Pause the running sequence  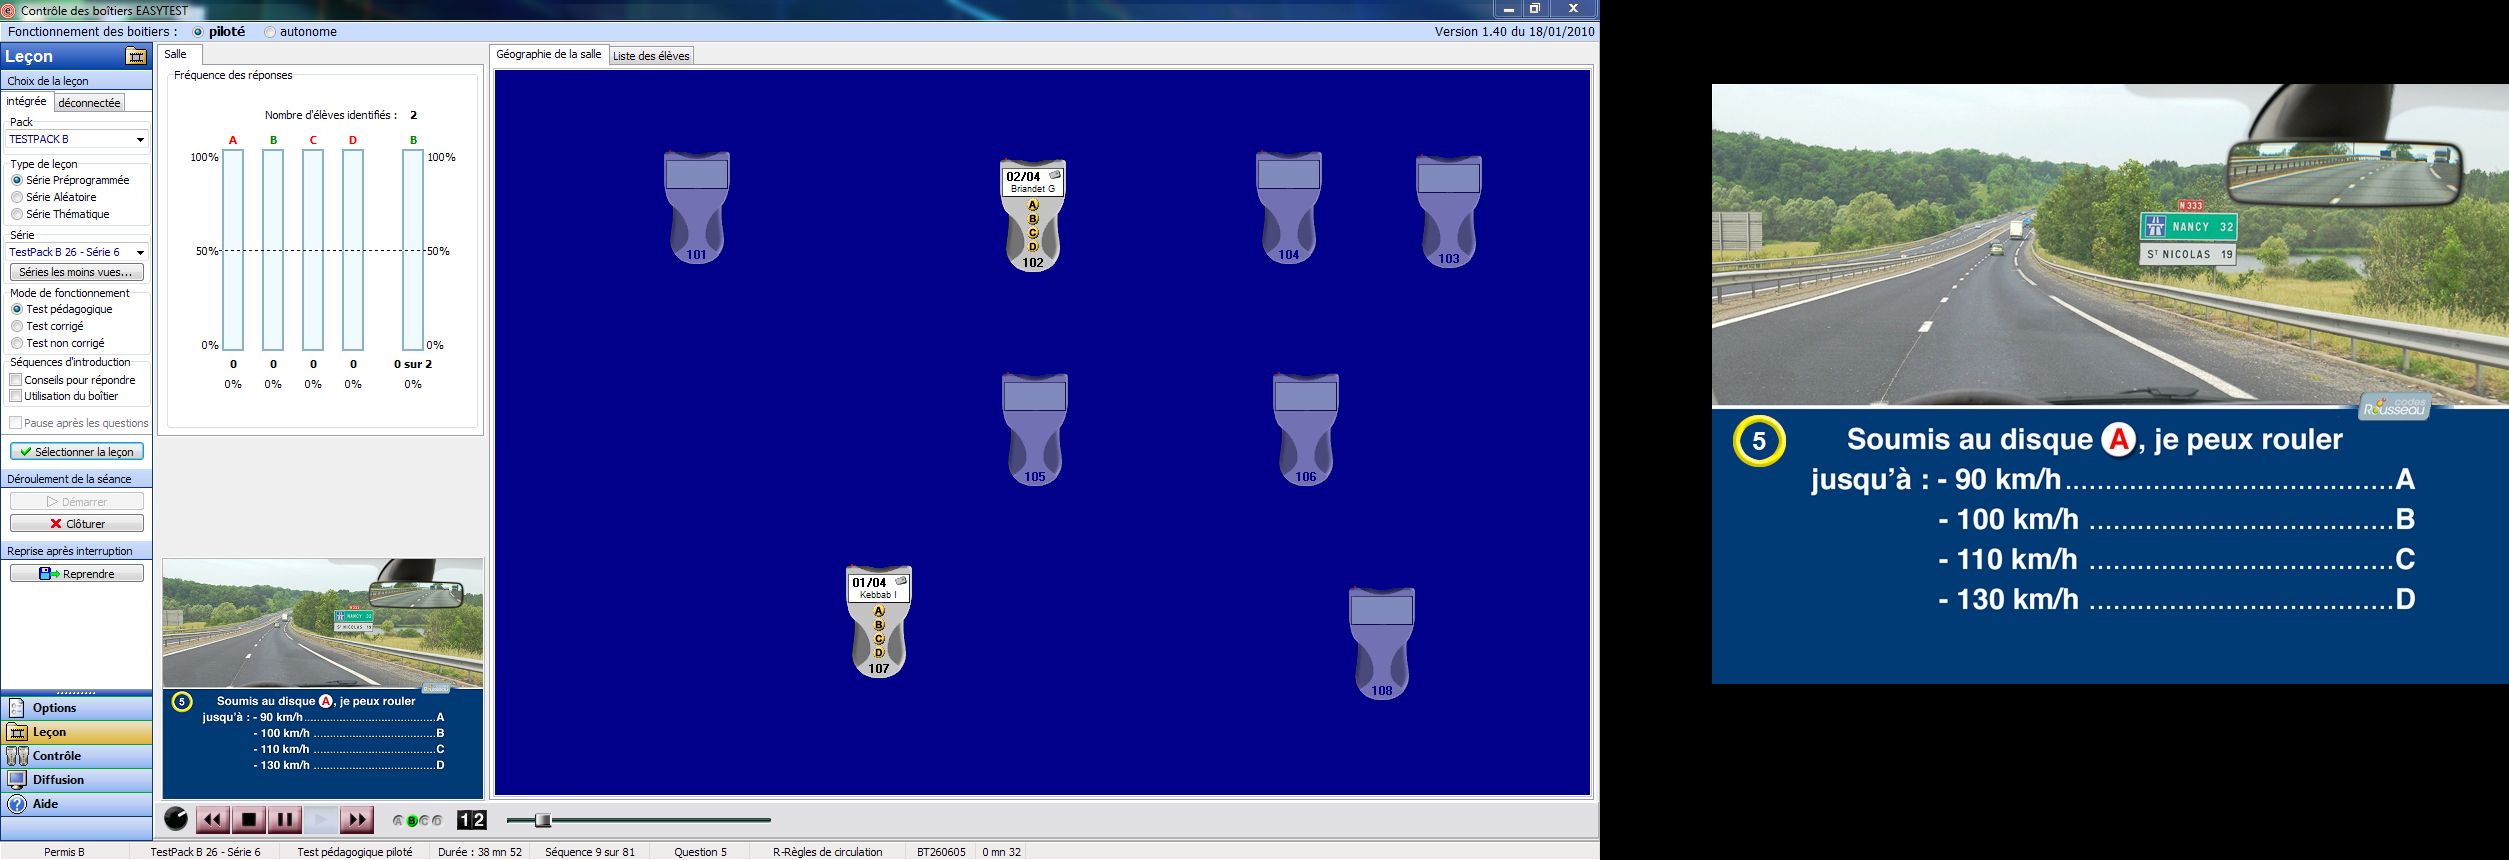click(x=285, y=820)
